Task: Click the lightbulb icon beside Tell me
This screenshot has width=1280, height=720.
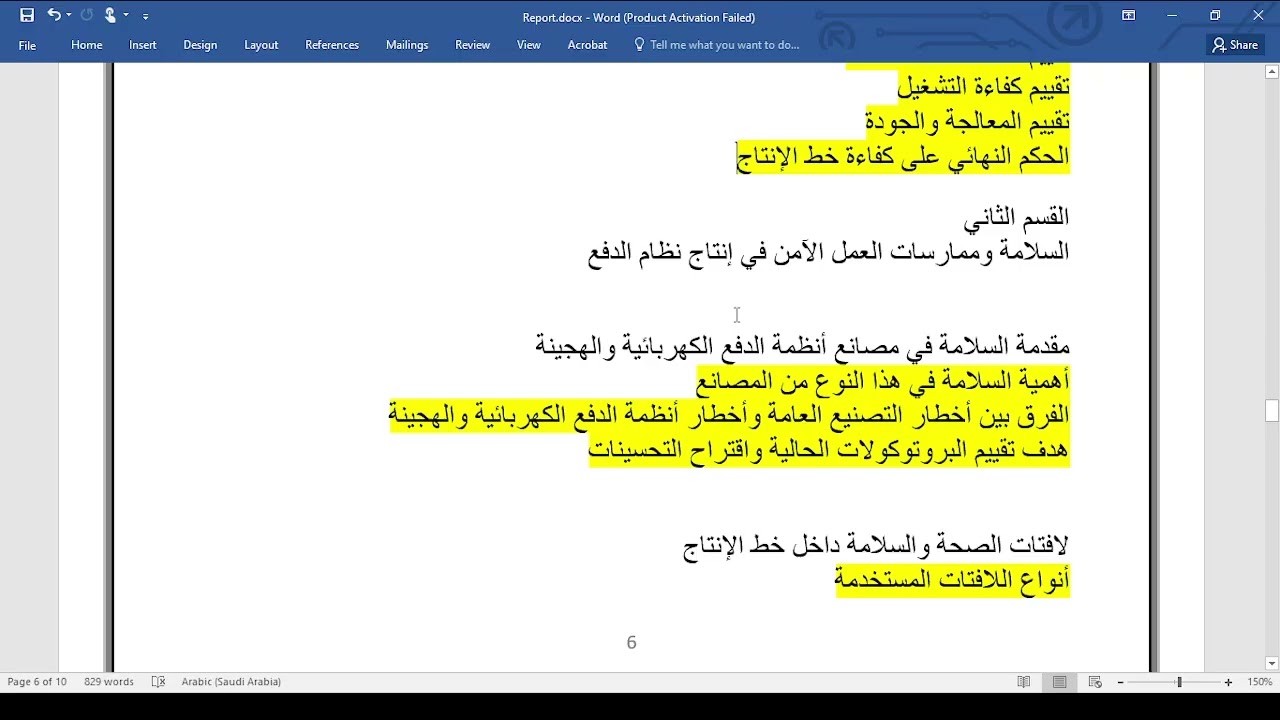Action: 640,45
